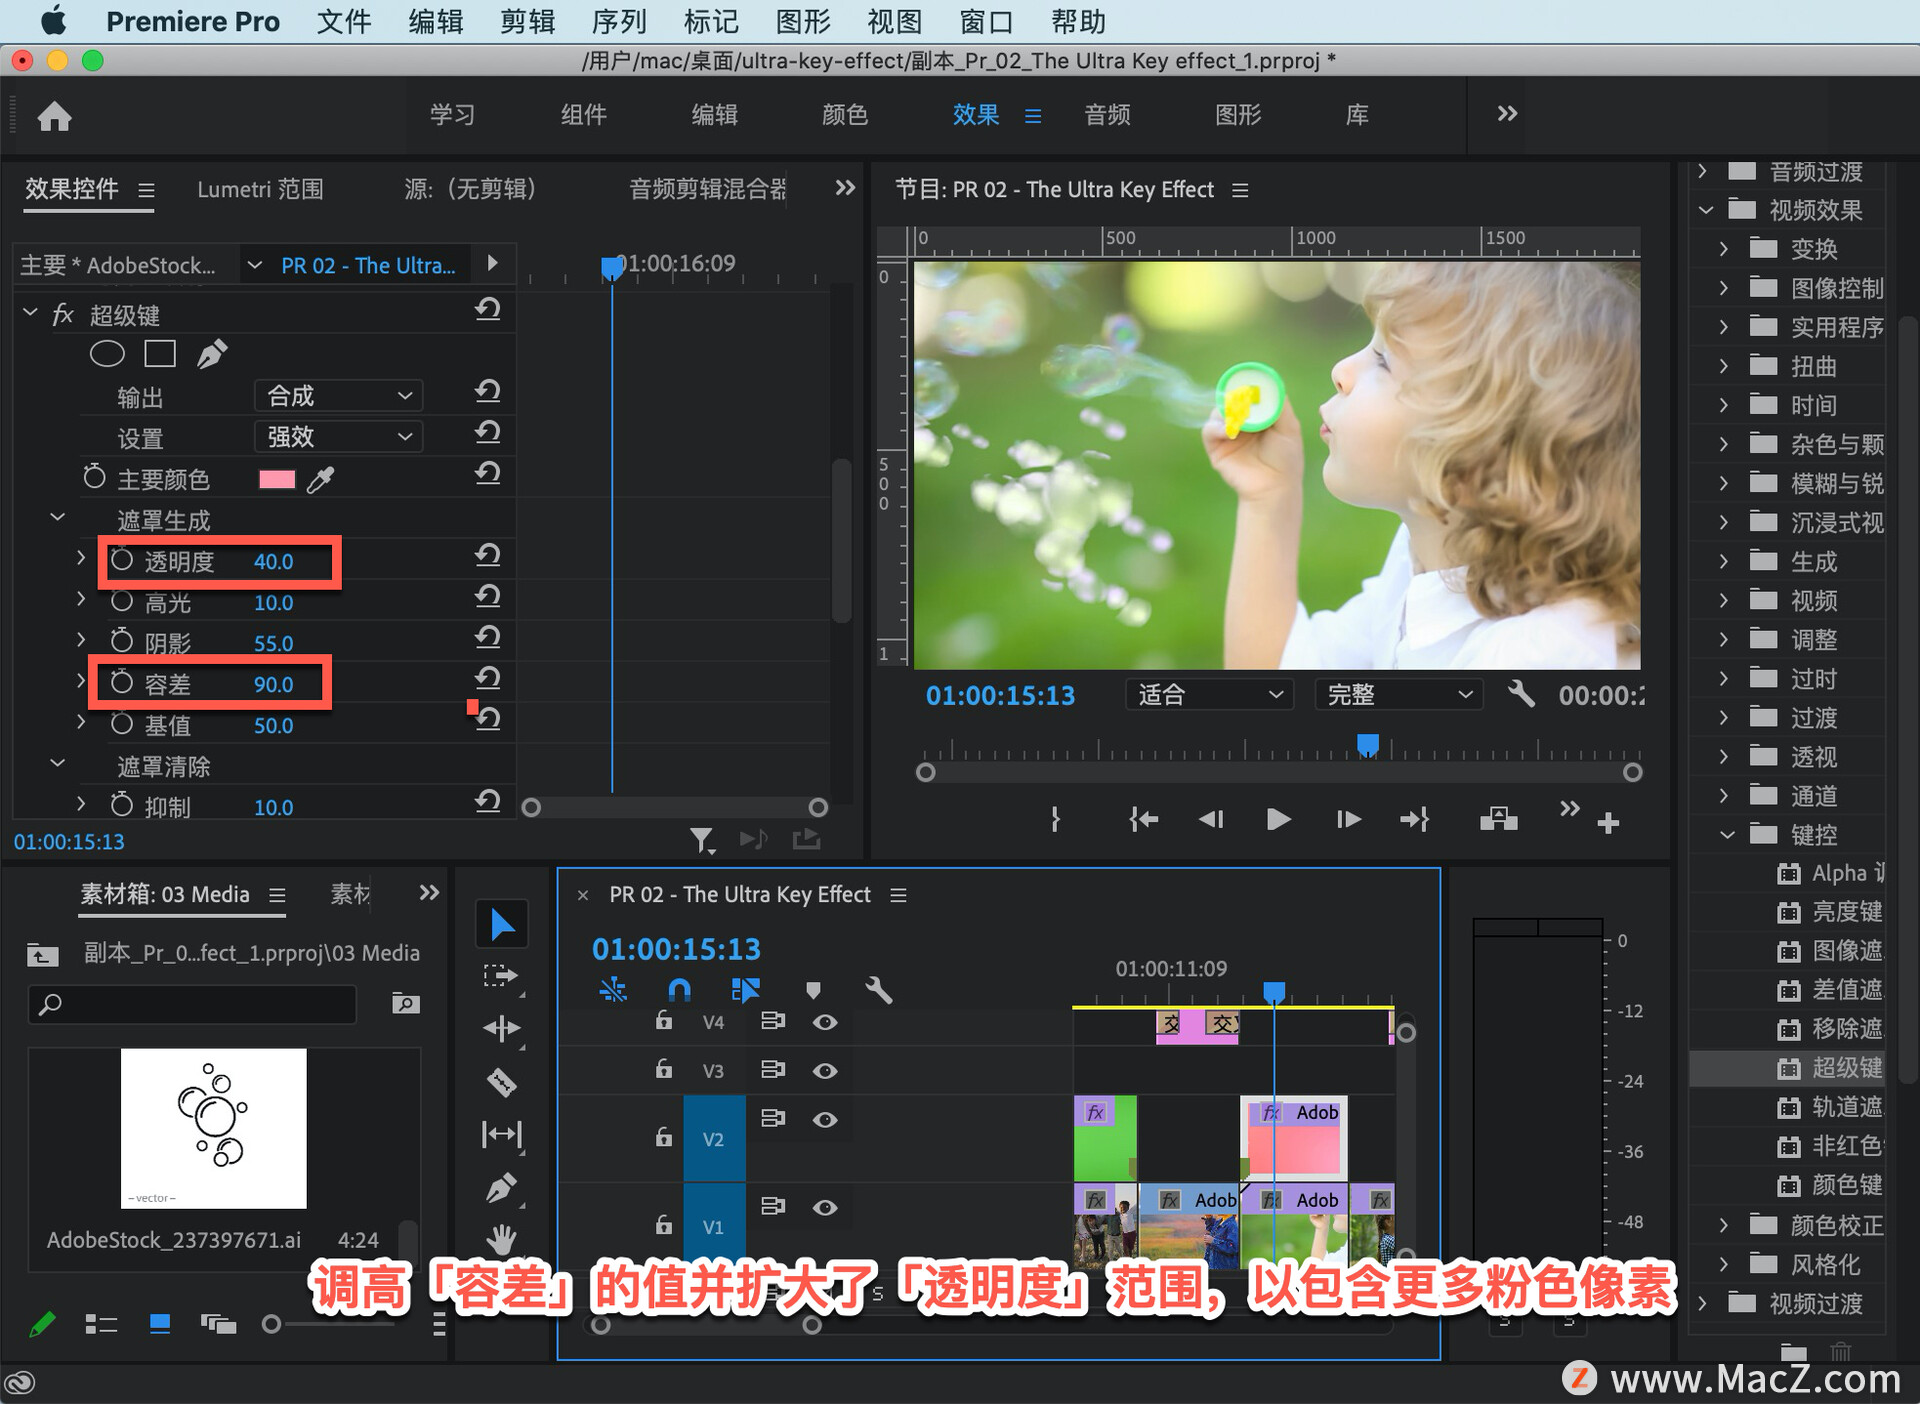Open the 文件 menu
1920x1404 pixels.
(344, 21)
